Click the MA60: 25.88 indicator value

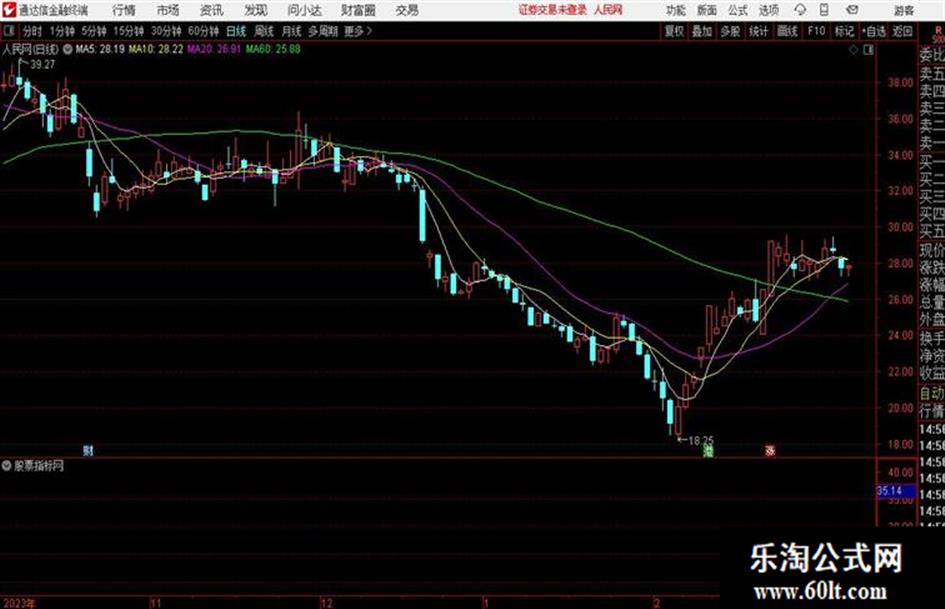click(x=272, y=49)
